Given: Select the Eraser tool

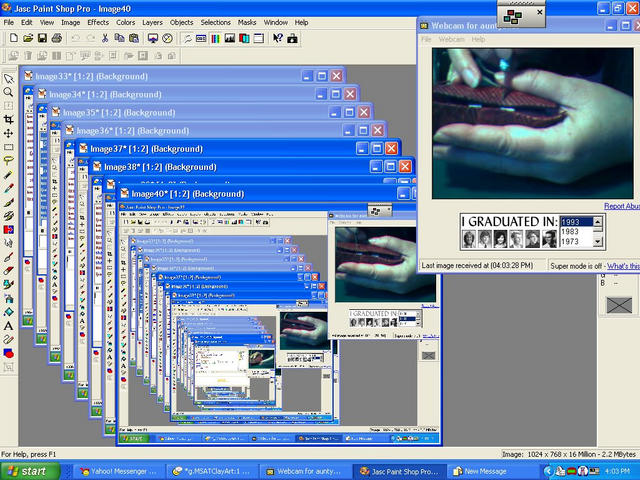Looking at the screenshot, I should pos(8,271).
